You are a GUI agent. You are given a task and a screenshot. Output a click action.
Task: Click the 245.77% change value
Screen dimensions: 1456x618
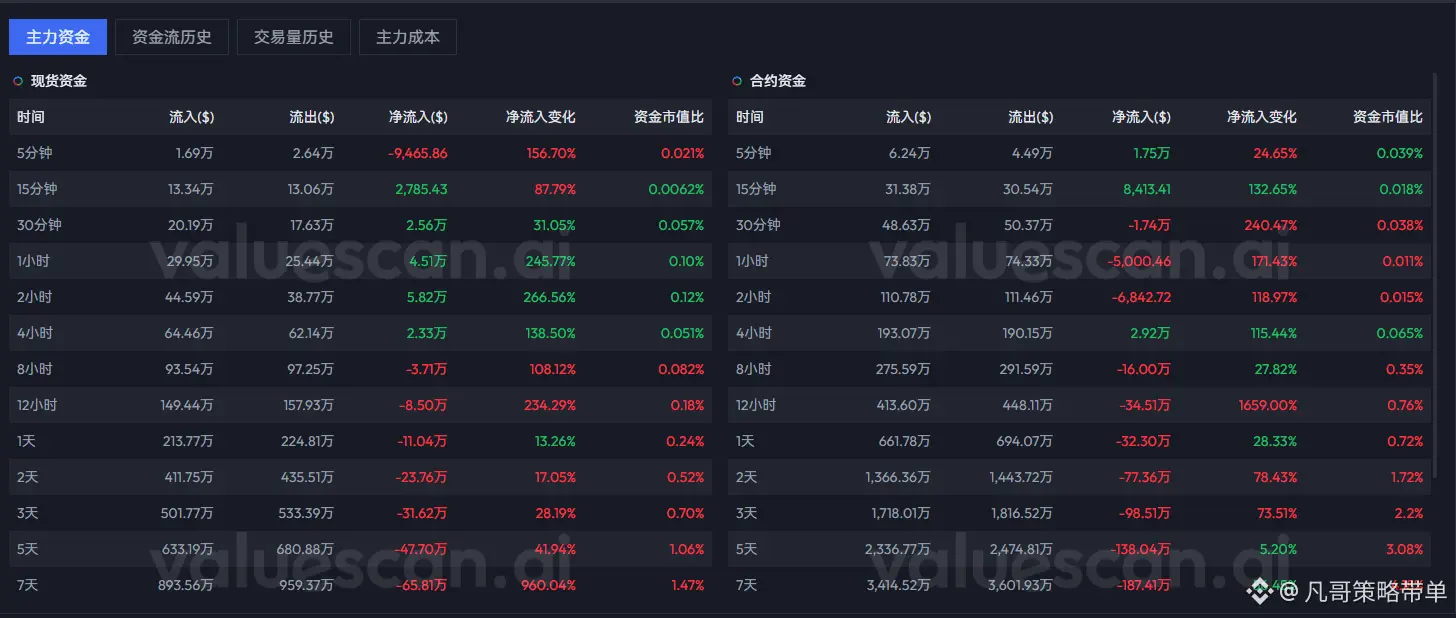549,261
